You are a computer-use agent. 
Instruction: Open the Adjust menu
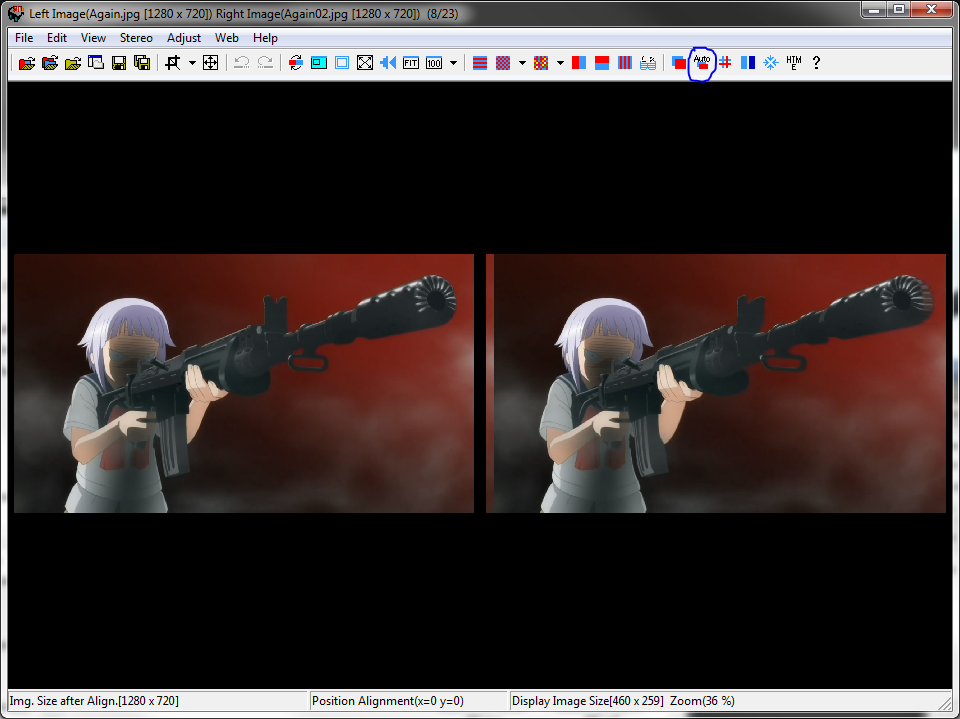coord(184,38)
